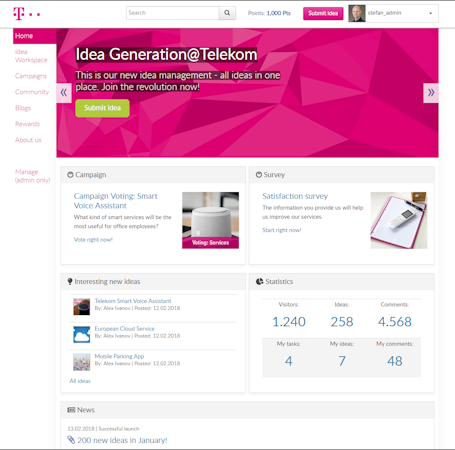Click the Telekom T logo

tap(27, 14)
